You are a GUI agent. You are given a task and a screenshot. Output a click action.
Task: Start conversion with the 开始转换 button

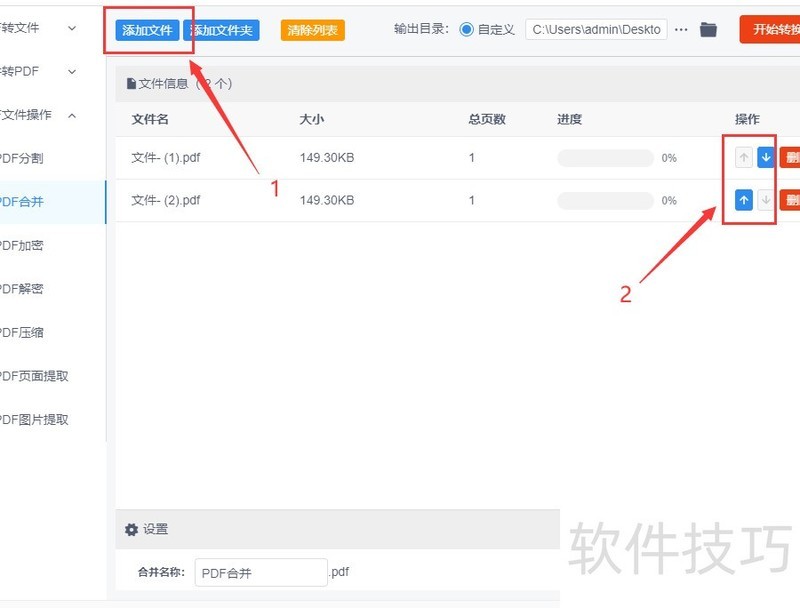tap(770, 30)
